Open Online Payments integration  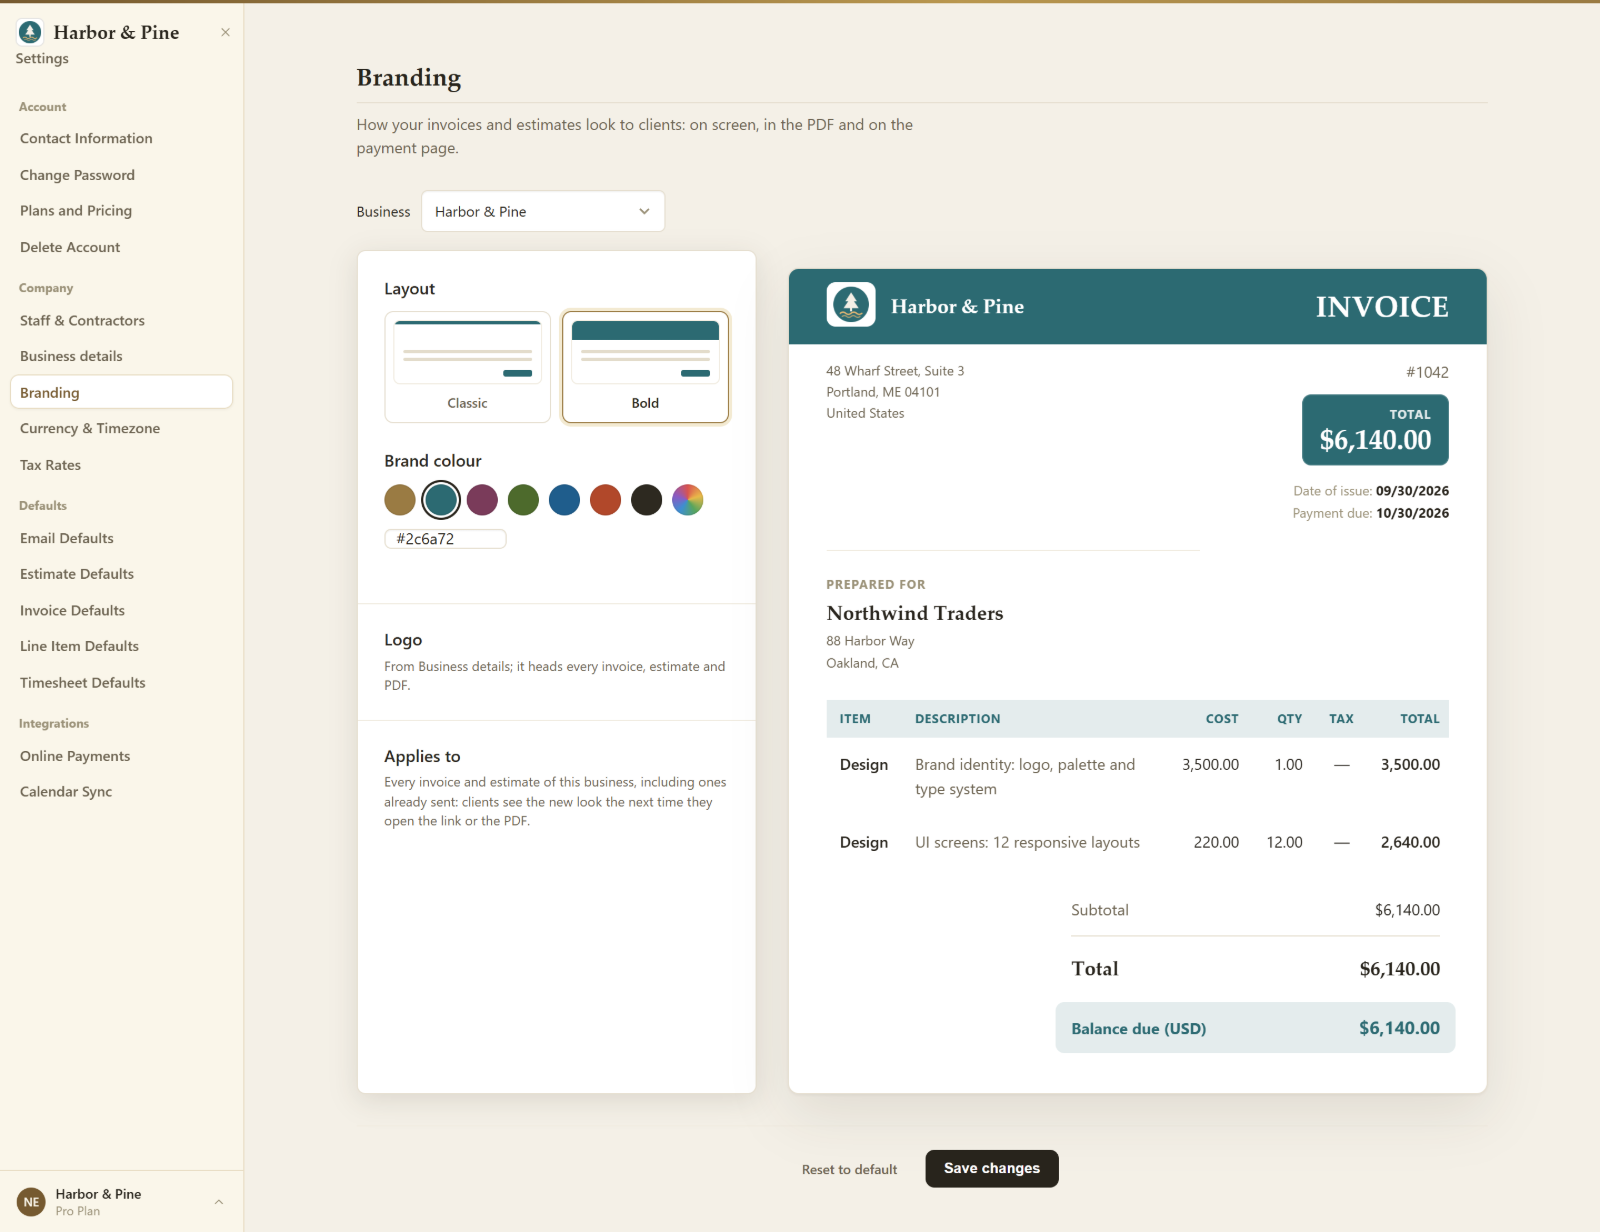point(121,756)
